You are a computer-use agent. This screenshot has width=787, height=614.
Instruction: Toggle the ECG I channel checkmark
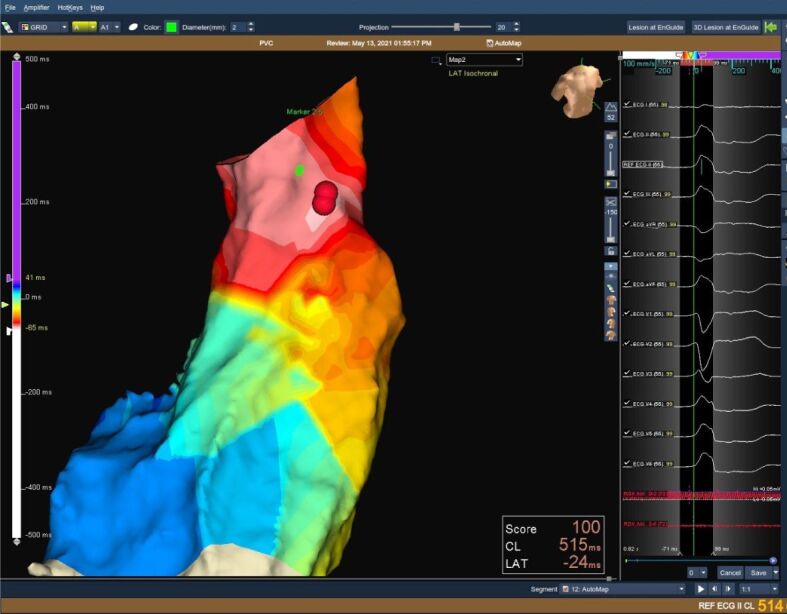click(627, 104)
